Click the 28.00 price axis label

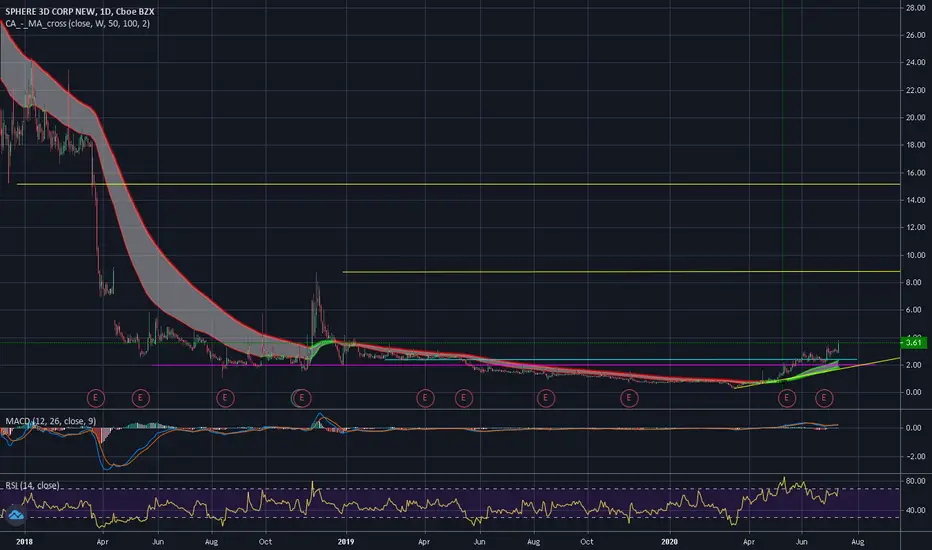[915, 8]
